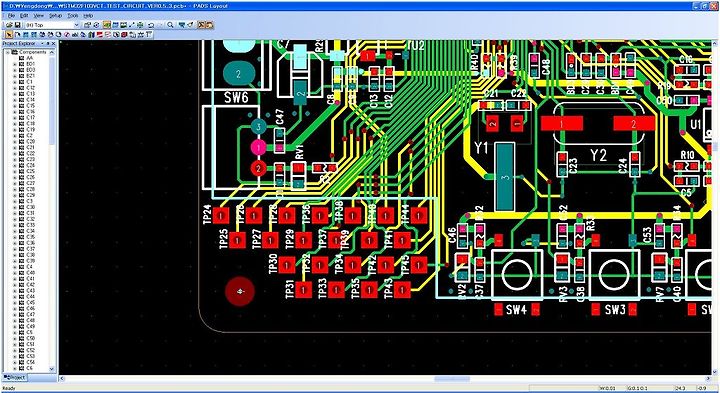This screenshot has width=720, height=393.
Task: Click the Hatch drafting icon
Action: pyautogui.click(x=91, y=34)
